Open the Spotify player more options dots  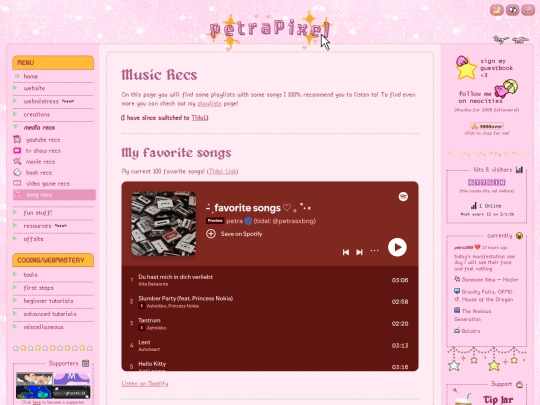[374, 251]
